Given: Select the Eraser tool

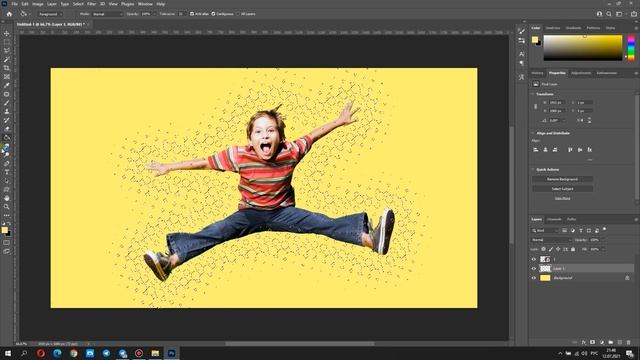Looking at the screenshot, I should pos(7,129).
